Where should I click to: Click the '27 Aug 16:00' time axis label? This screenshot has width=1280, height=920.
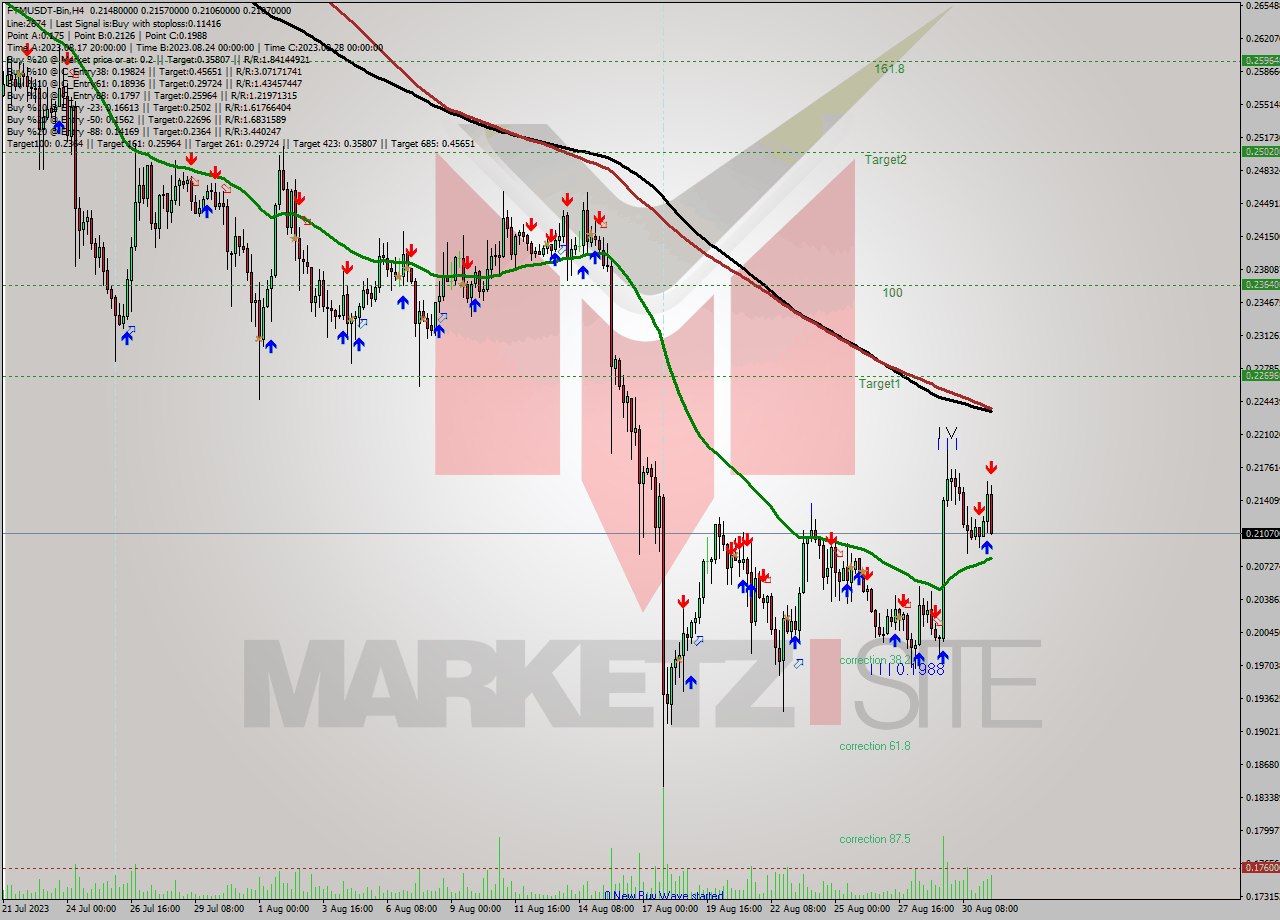pos(925,909)
